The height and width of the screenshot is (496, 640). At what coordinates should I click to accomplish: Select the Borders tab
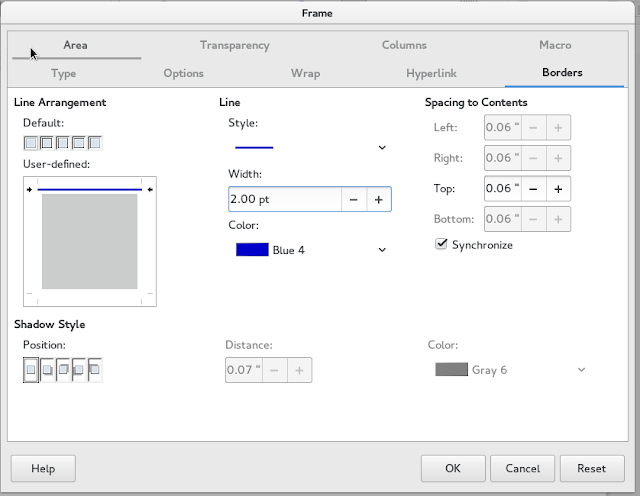pos(562,73)
